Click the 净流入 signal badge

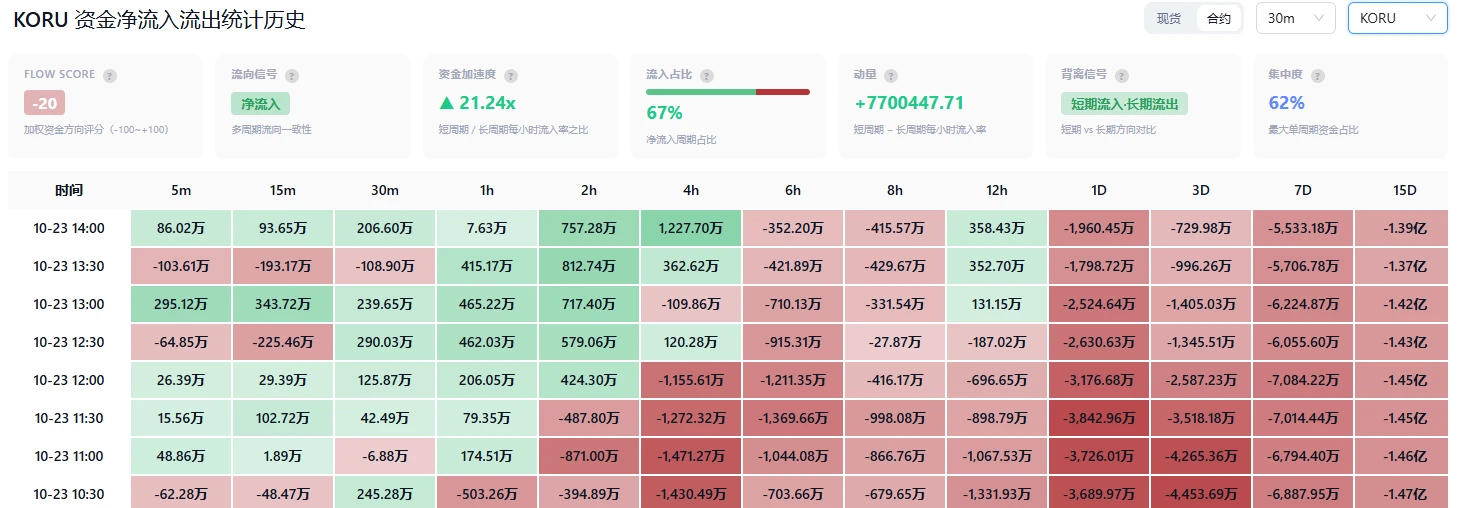(x=260, y=103)
